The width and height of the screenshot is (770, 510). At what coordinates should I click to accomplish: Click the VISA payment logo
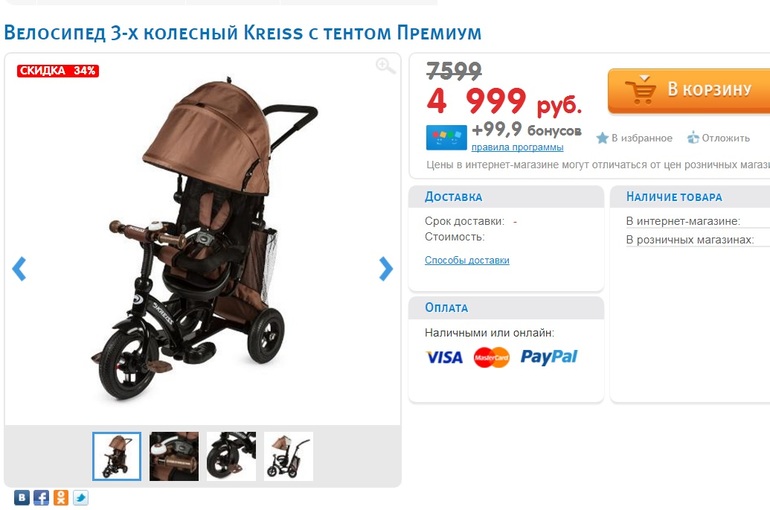[x=444, y=357]
